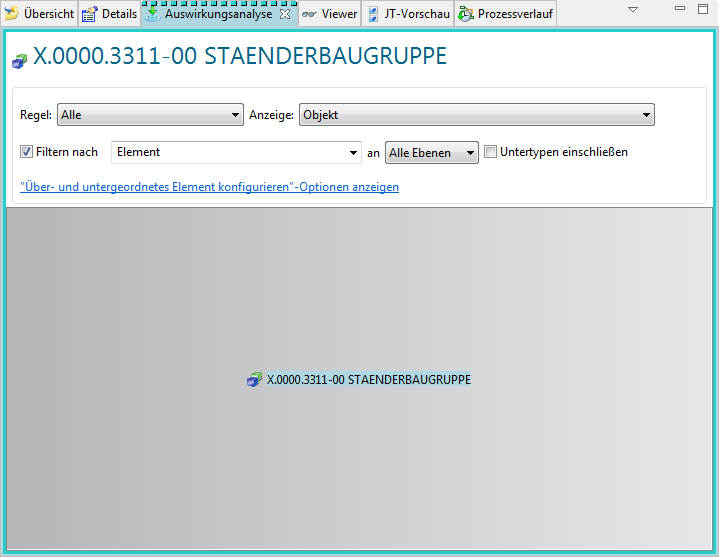Open the Prozessverlauf tab
Image resolution: width=719 pixels, height=557 pixels.
506,14
